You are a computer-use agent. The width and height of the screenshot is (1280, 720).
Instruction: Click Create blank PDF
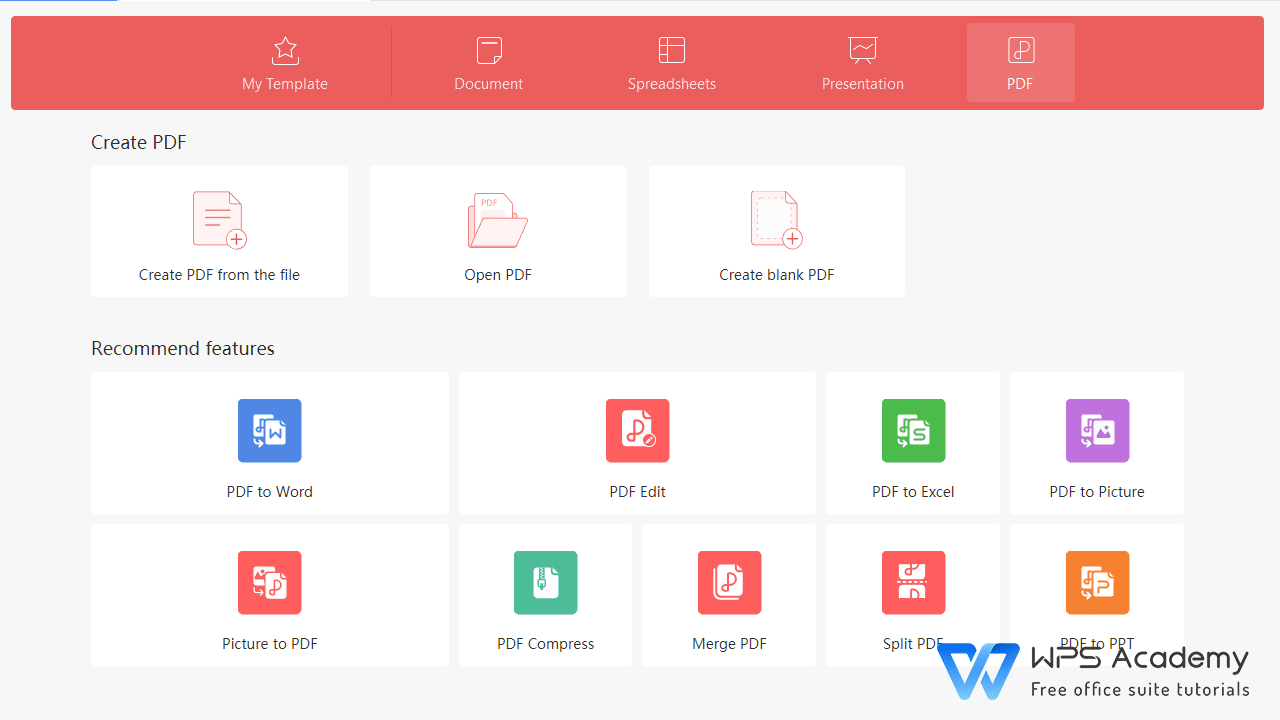[x=776, y=231]
